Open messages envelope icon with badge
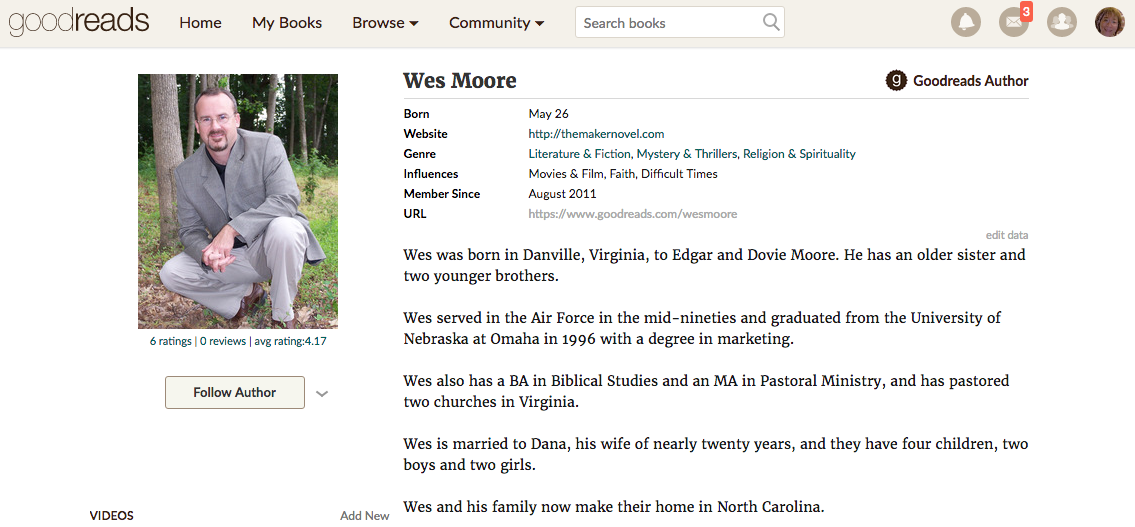1135x527 pixels. click(1015, 21)
